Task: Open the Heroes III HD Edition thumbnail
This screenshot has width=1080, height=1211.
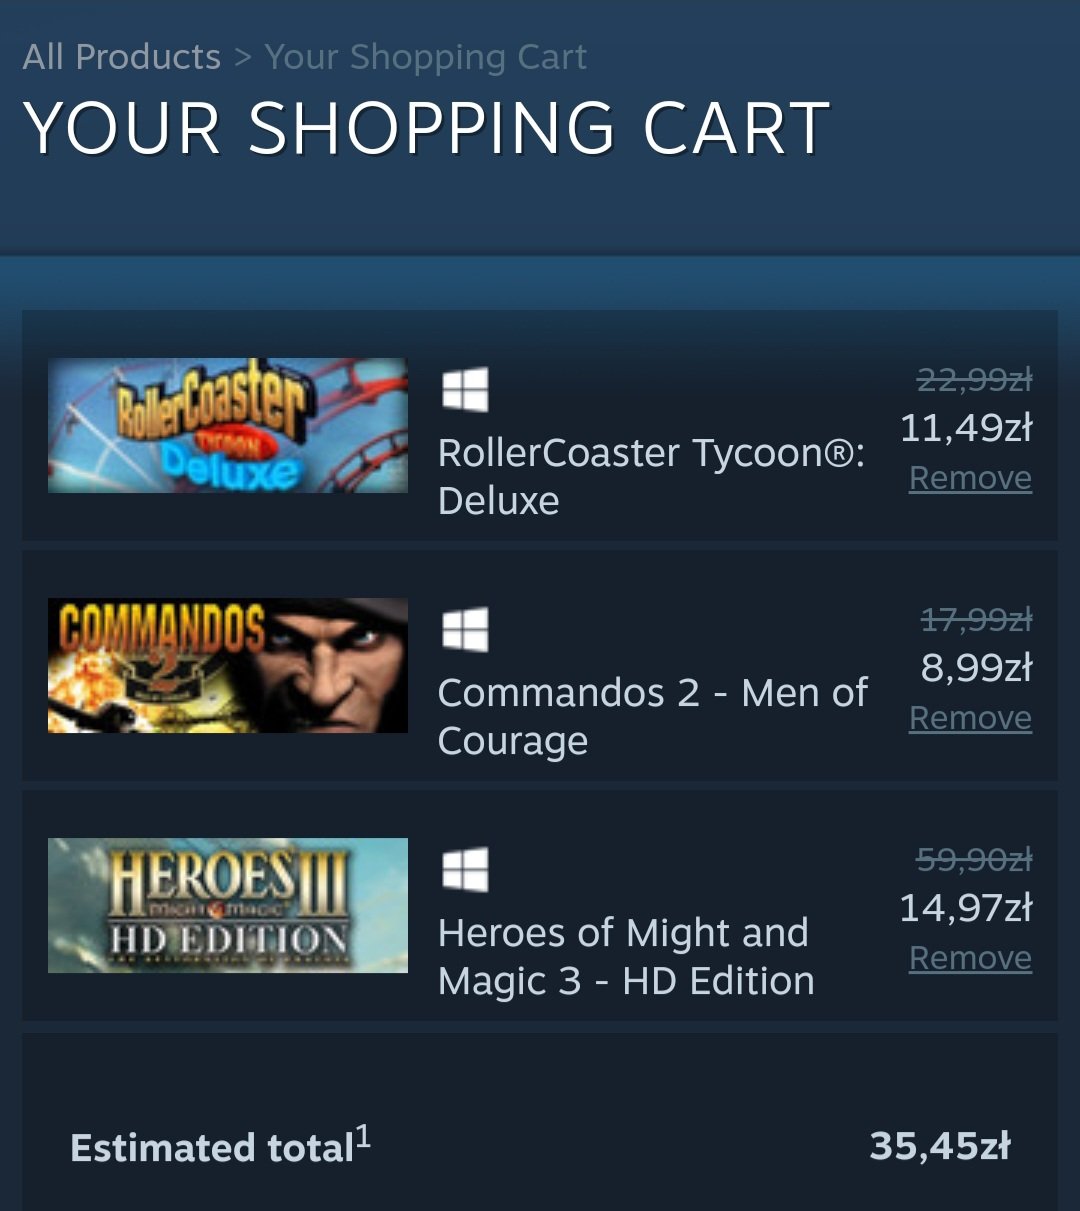Action: tap(228, 905)
